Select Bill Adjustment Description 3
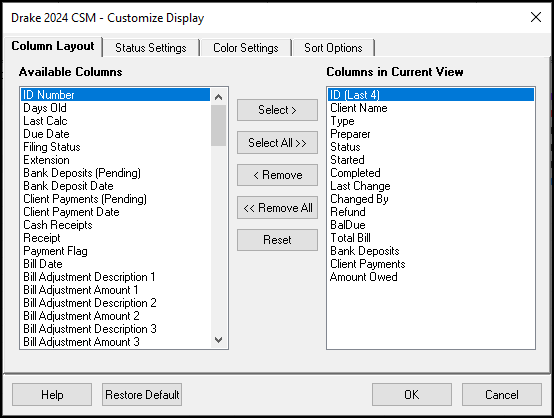554x418 pixels. [x=115, y=329]
